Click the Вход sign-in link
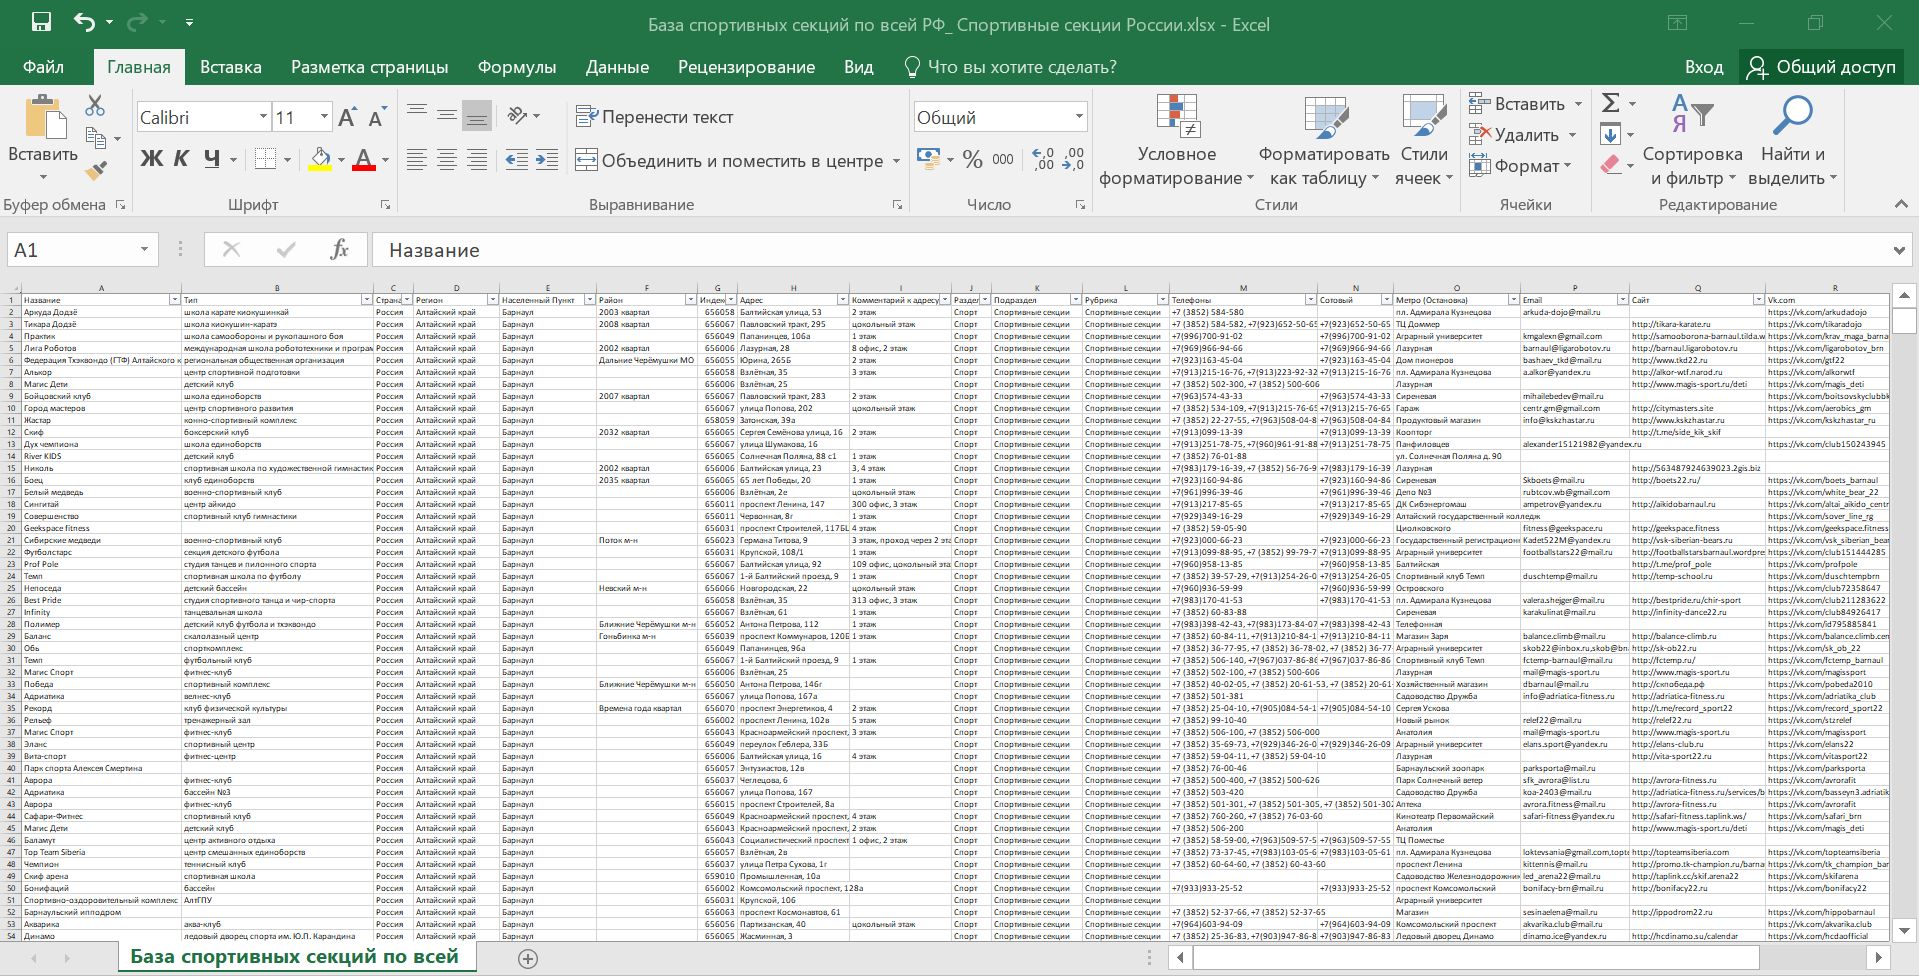 coord(1703,67)
